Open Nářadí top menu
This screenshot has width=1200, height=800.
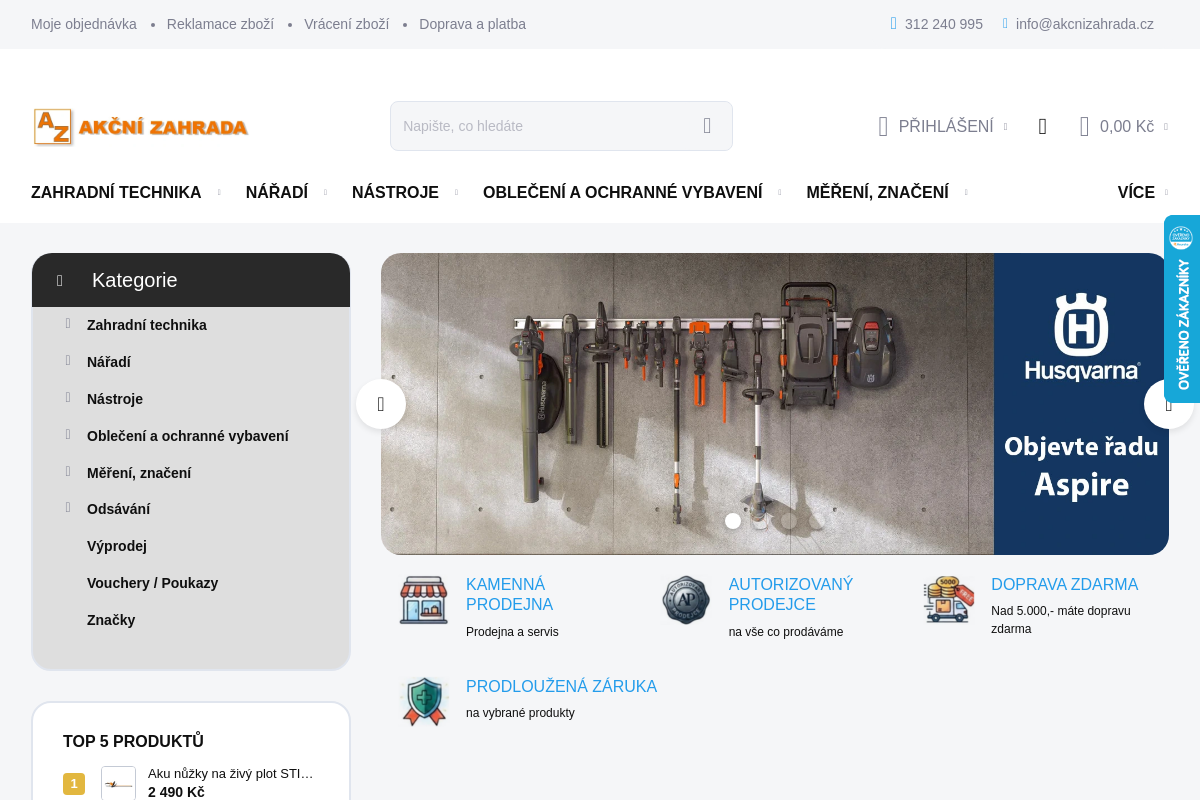pos(277,193)
